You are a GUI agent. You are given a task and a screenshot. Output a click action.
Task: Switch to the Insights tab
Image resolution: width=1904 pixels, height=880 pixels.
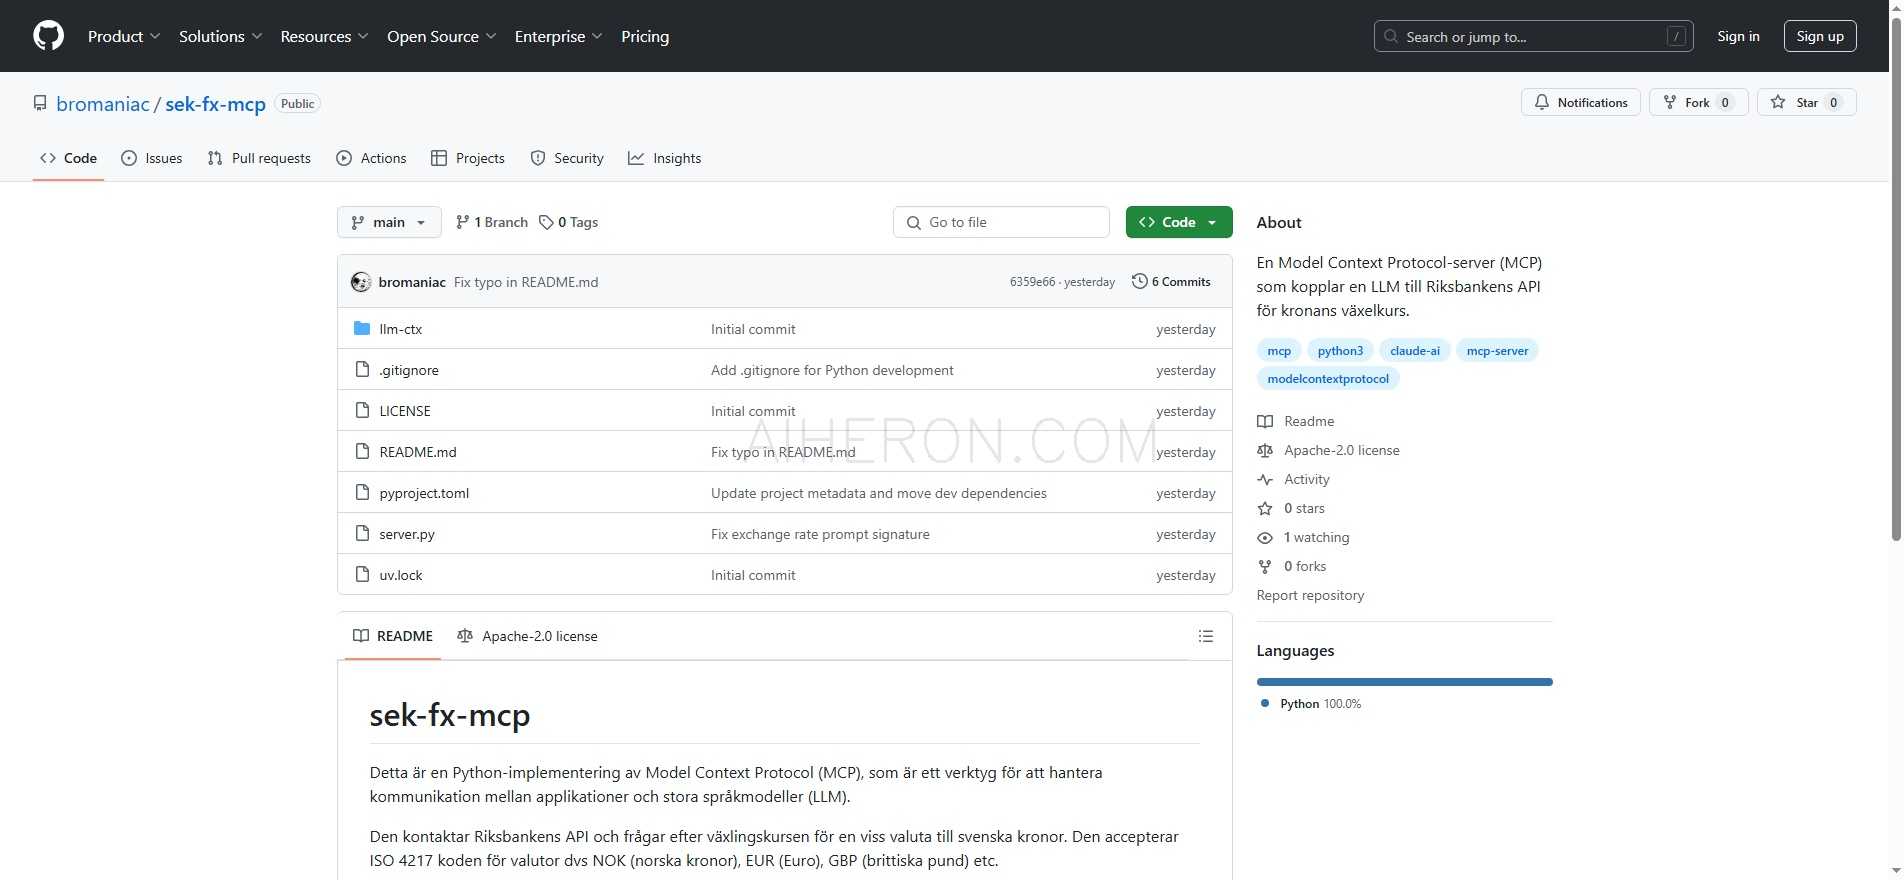coord(665,158)
